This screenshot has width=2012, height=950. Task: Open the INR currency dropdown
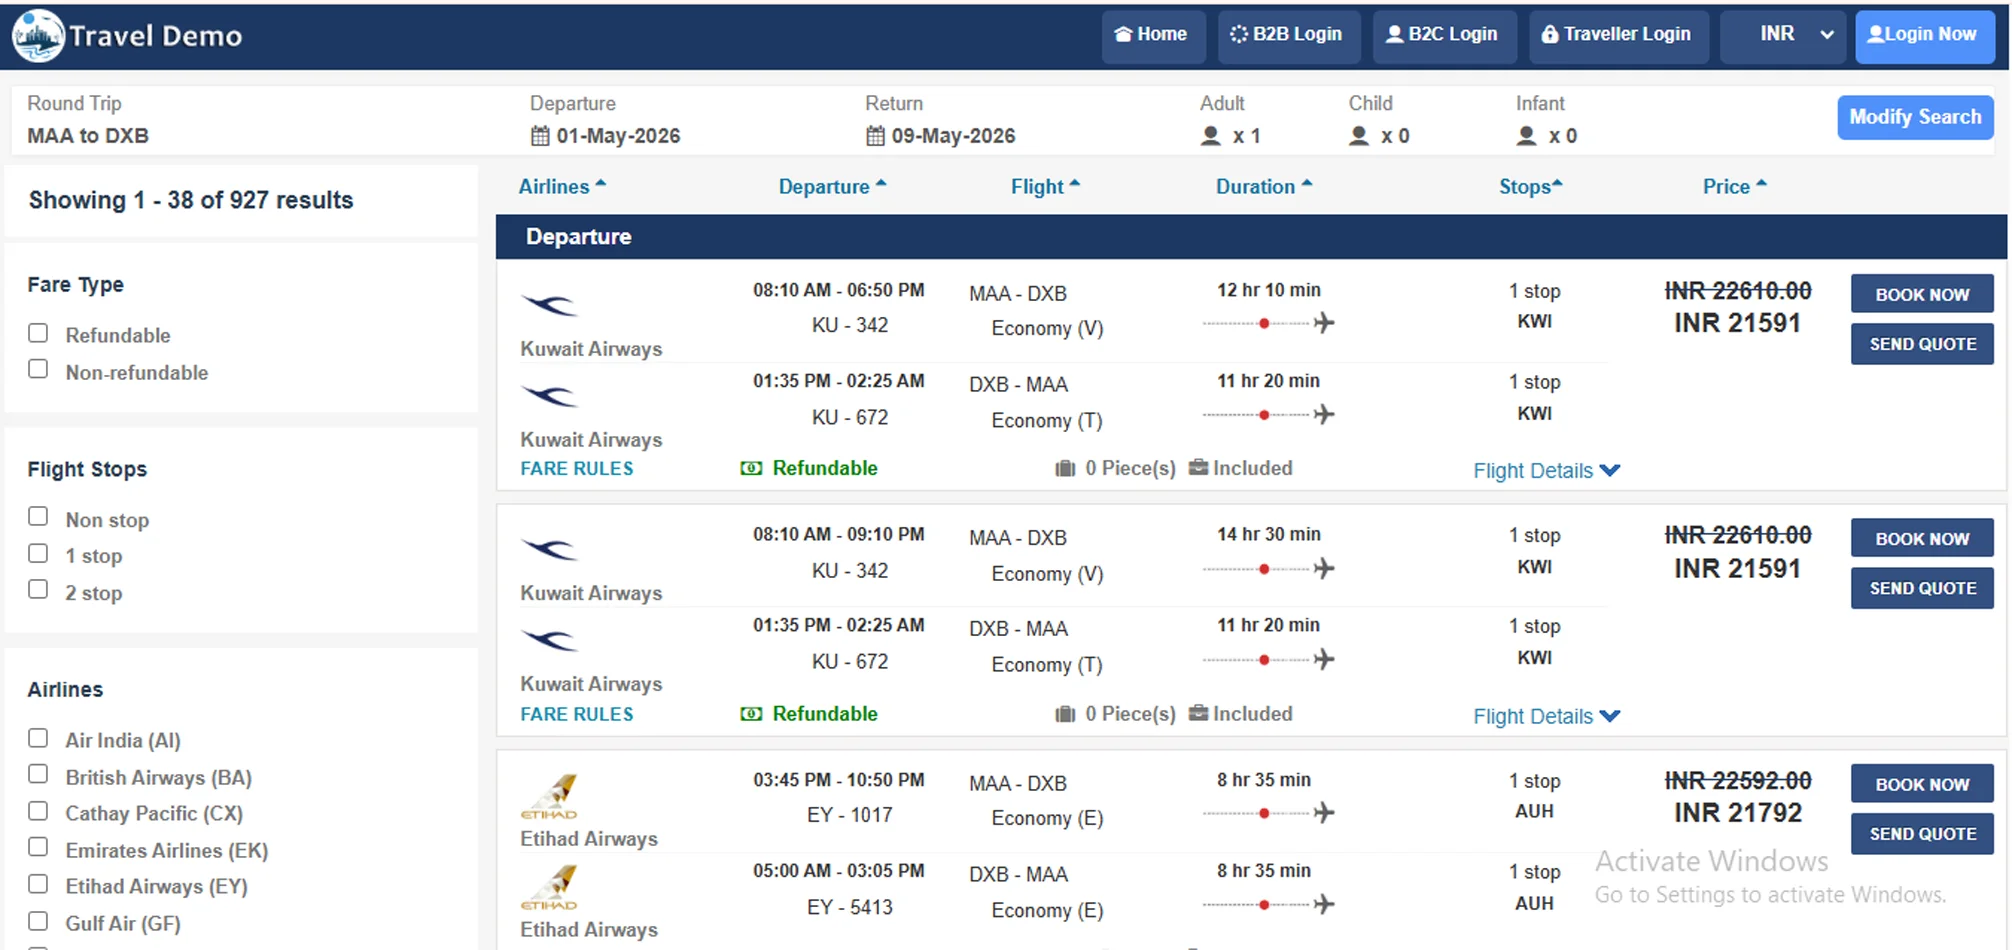tap(1783, 35)
